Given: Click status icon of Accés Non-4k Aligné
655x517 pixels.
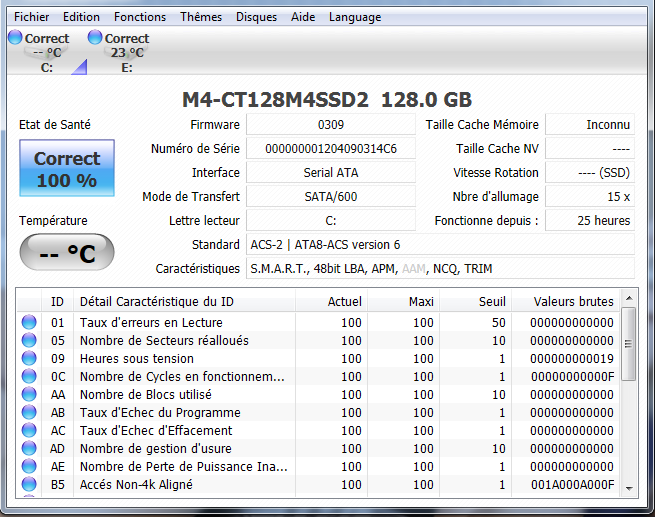Looking at the screenshot, I should click(29, 484).
